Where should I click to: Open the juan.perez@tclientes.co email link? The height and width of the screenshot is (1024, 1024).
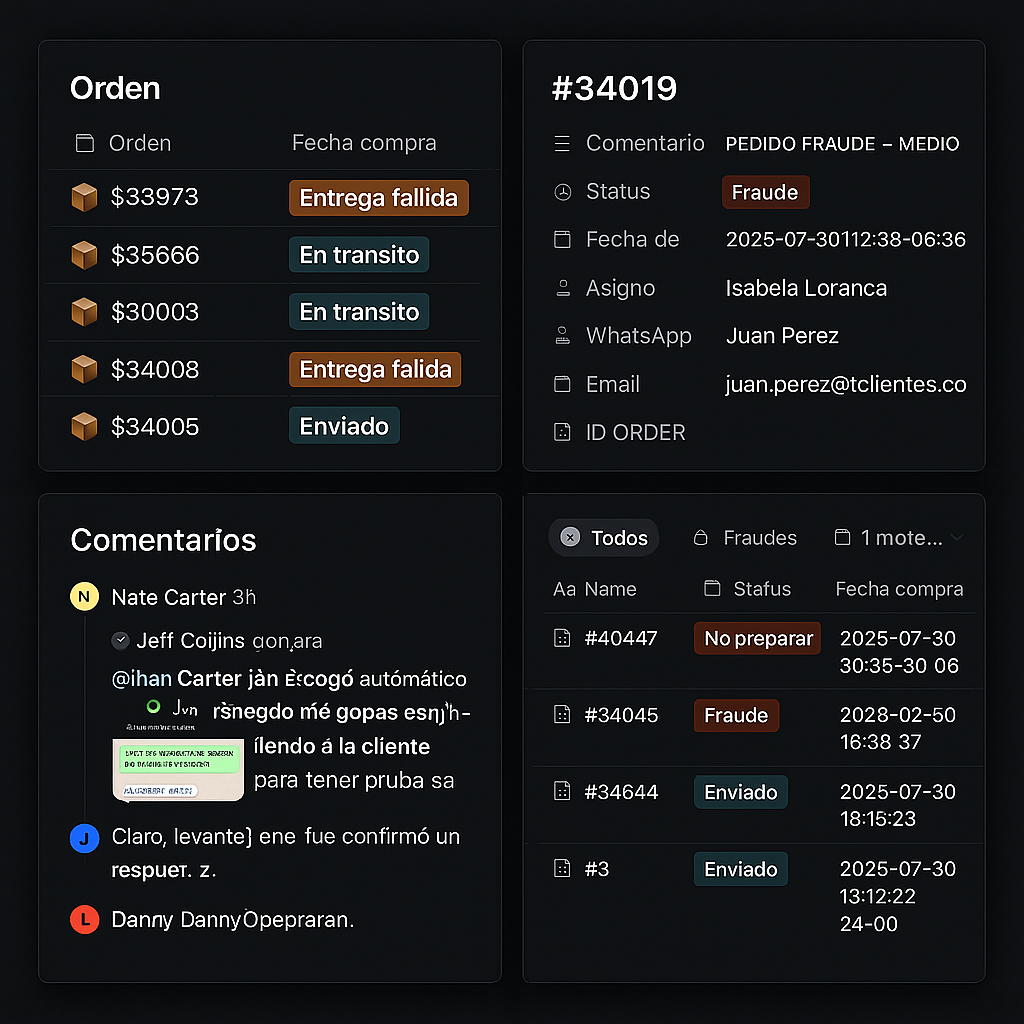click(x=845, y=384)
